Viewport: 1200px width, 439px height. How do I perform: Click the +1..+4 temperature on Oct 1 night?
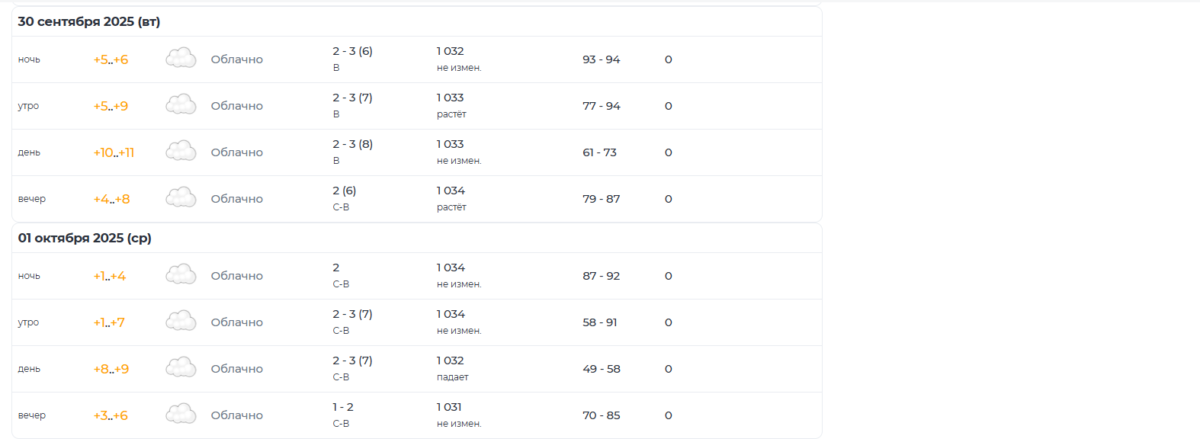[109, 276]
